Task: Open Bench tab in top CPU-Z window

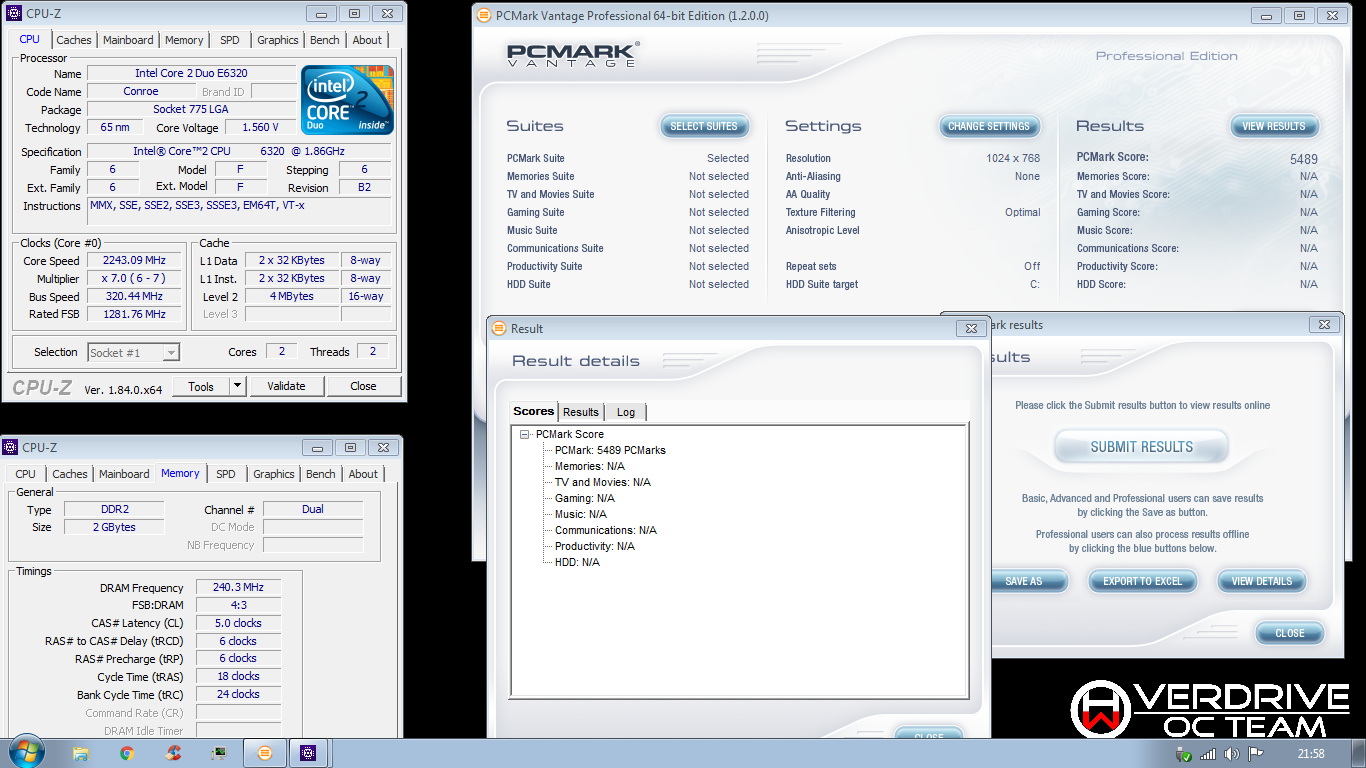Action: point(324,40)
